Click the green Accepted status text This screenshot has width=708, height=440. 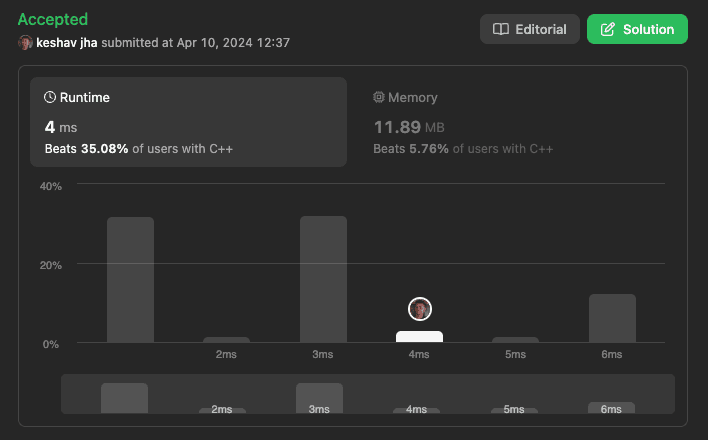pyautogui.click(x=53, y=19)
